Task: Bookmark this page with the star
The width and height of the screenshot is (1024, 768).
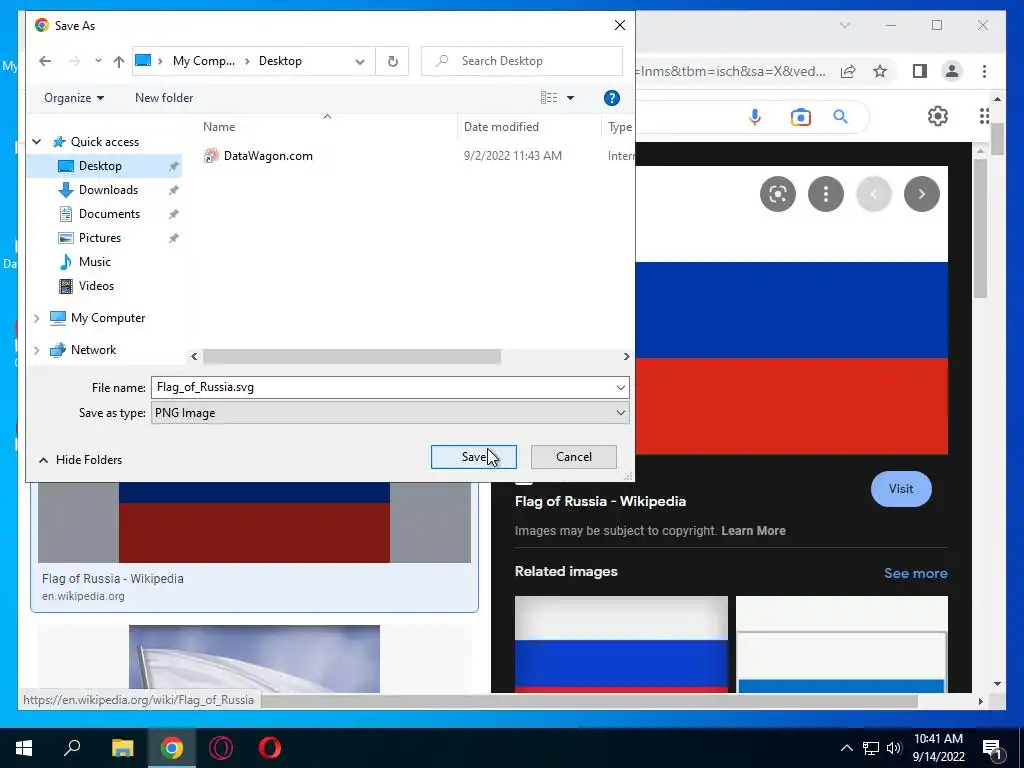Action: pos(880,71)
